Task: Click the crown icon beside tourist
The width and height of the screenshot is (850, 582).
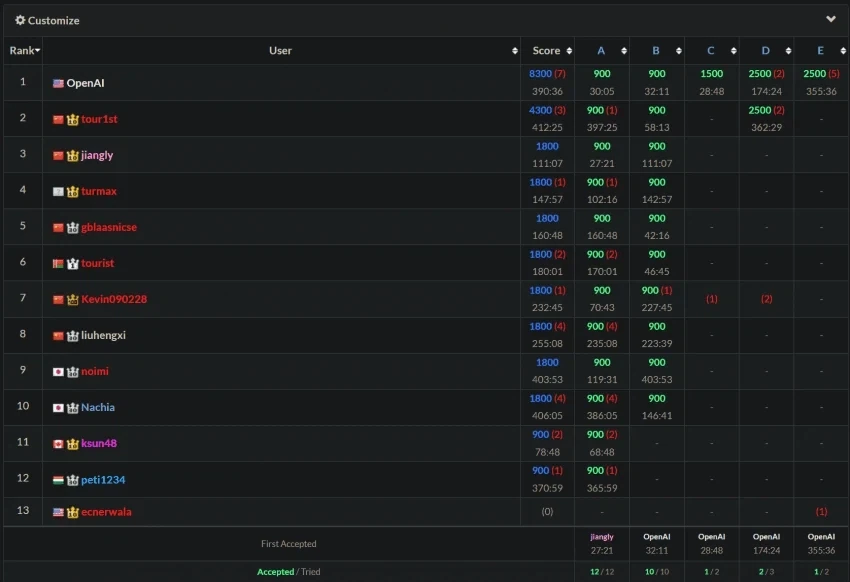Action: tap(73, 263)
